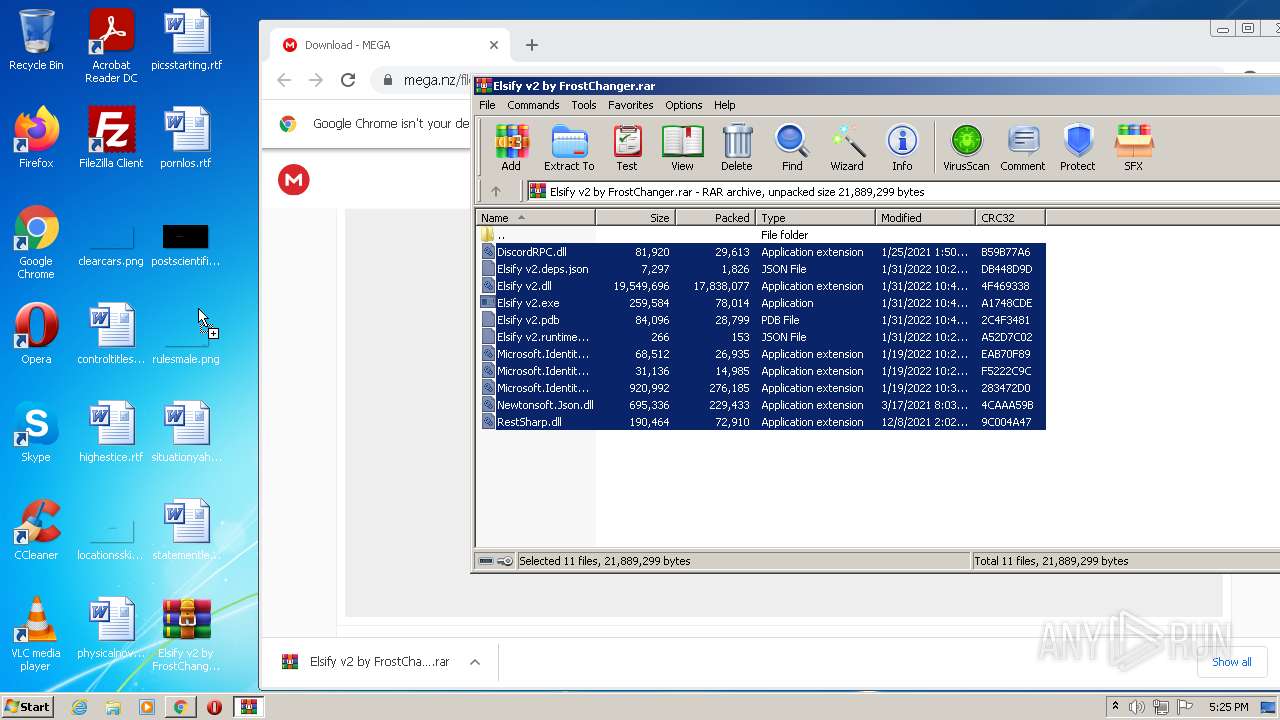Click the SFX toolbar icon
The image size is (1280, 720).
click(1134, 148)
